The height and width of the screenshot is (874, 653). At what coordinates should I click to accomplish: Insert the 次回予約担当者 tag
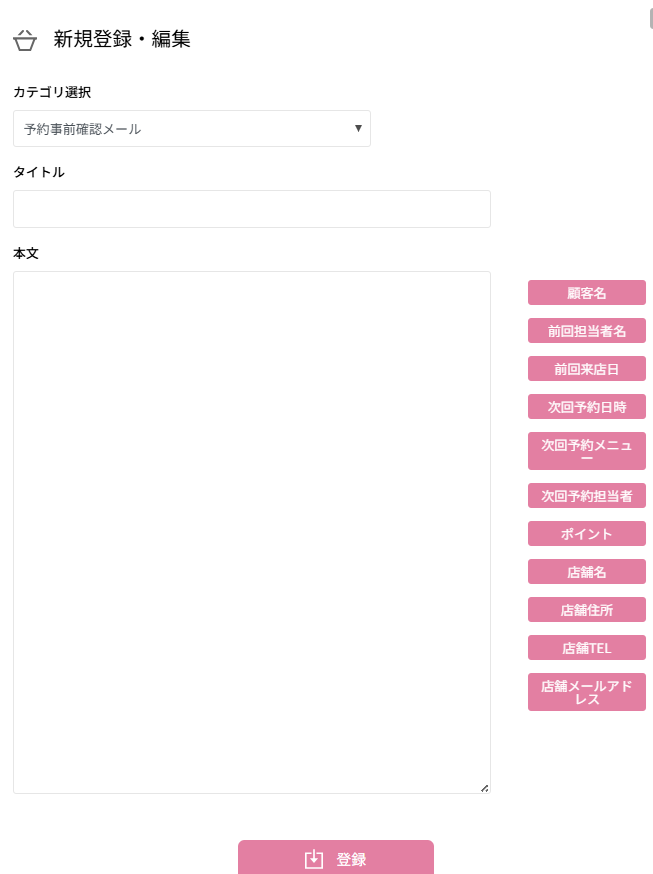coord(586,496)
